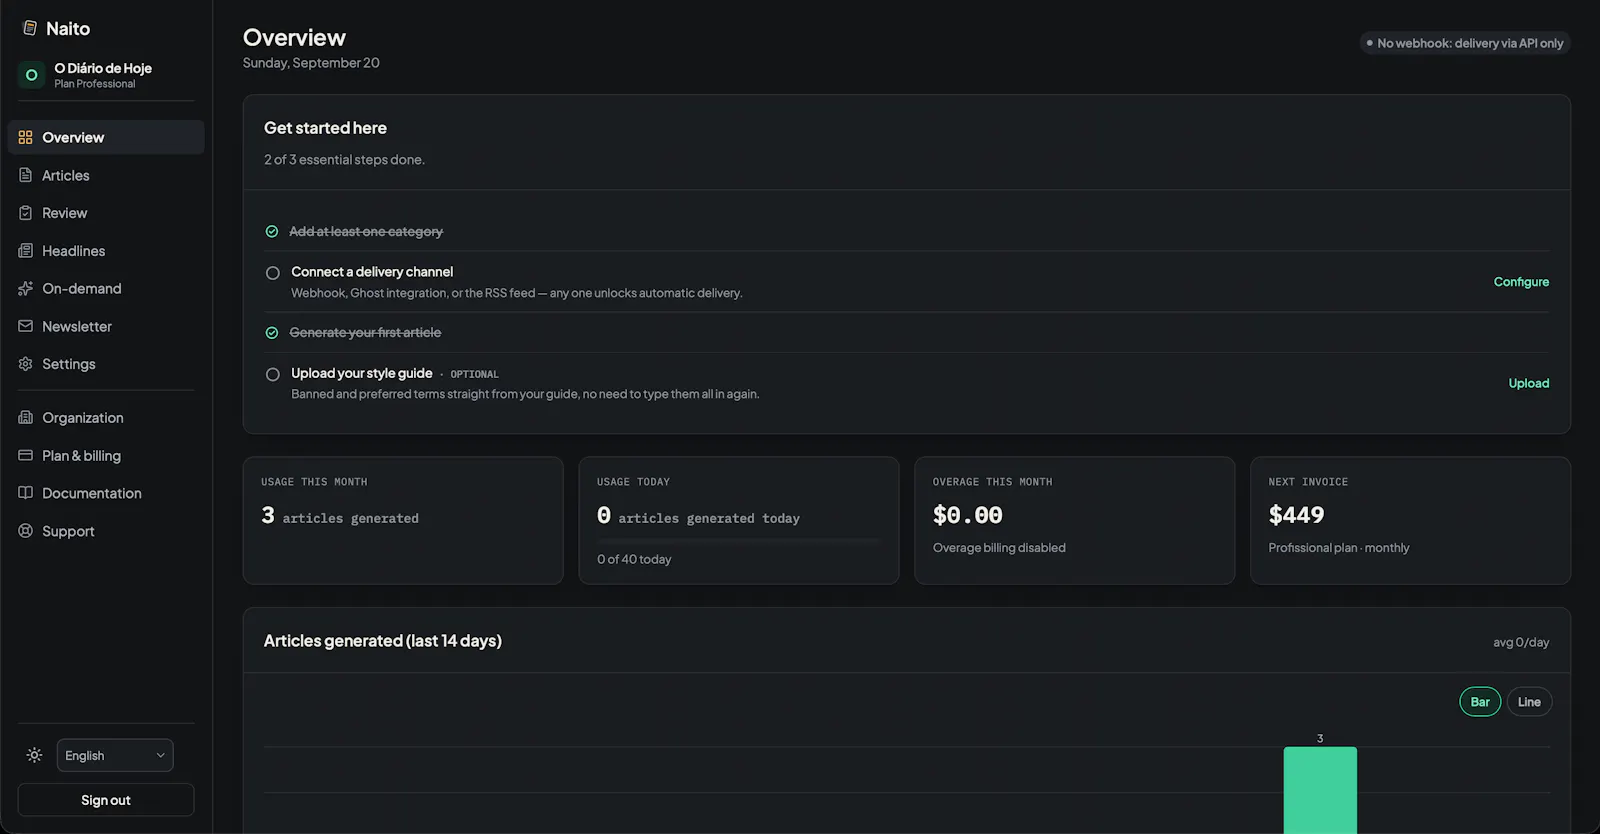Open the O Diário de Hoje organization switcher
Image resolution: width=1600 pixels, height=834 pixels.
coord(105,75)
